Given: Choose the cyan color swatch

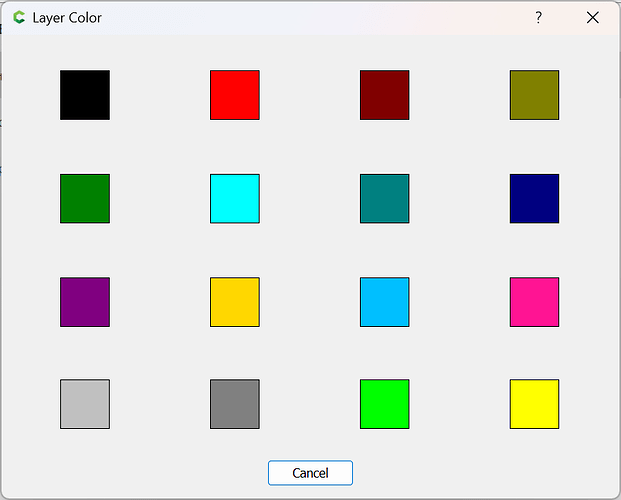Looking at the screenshot, I should (235, 198).
